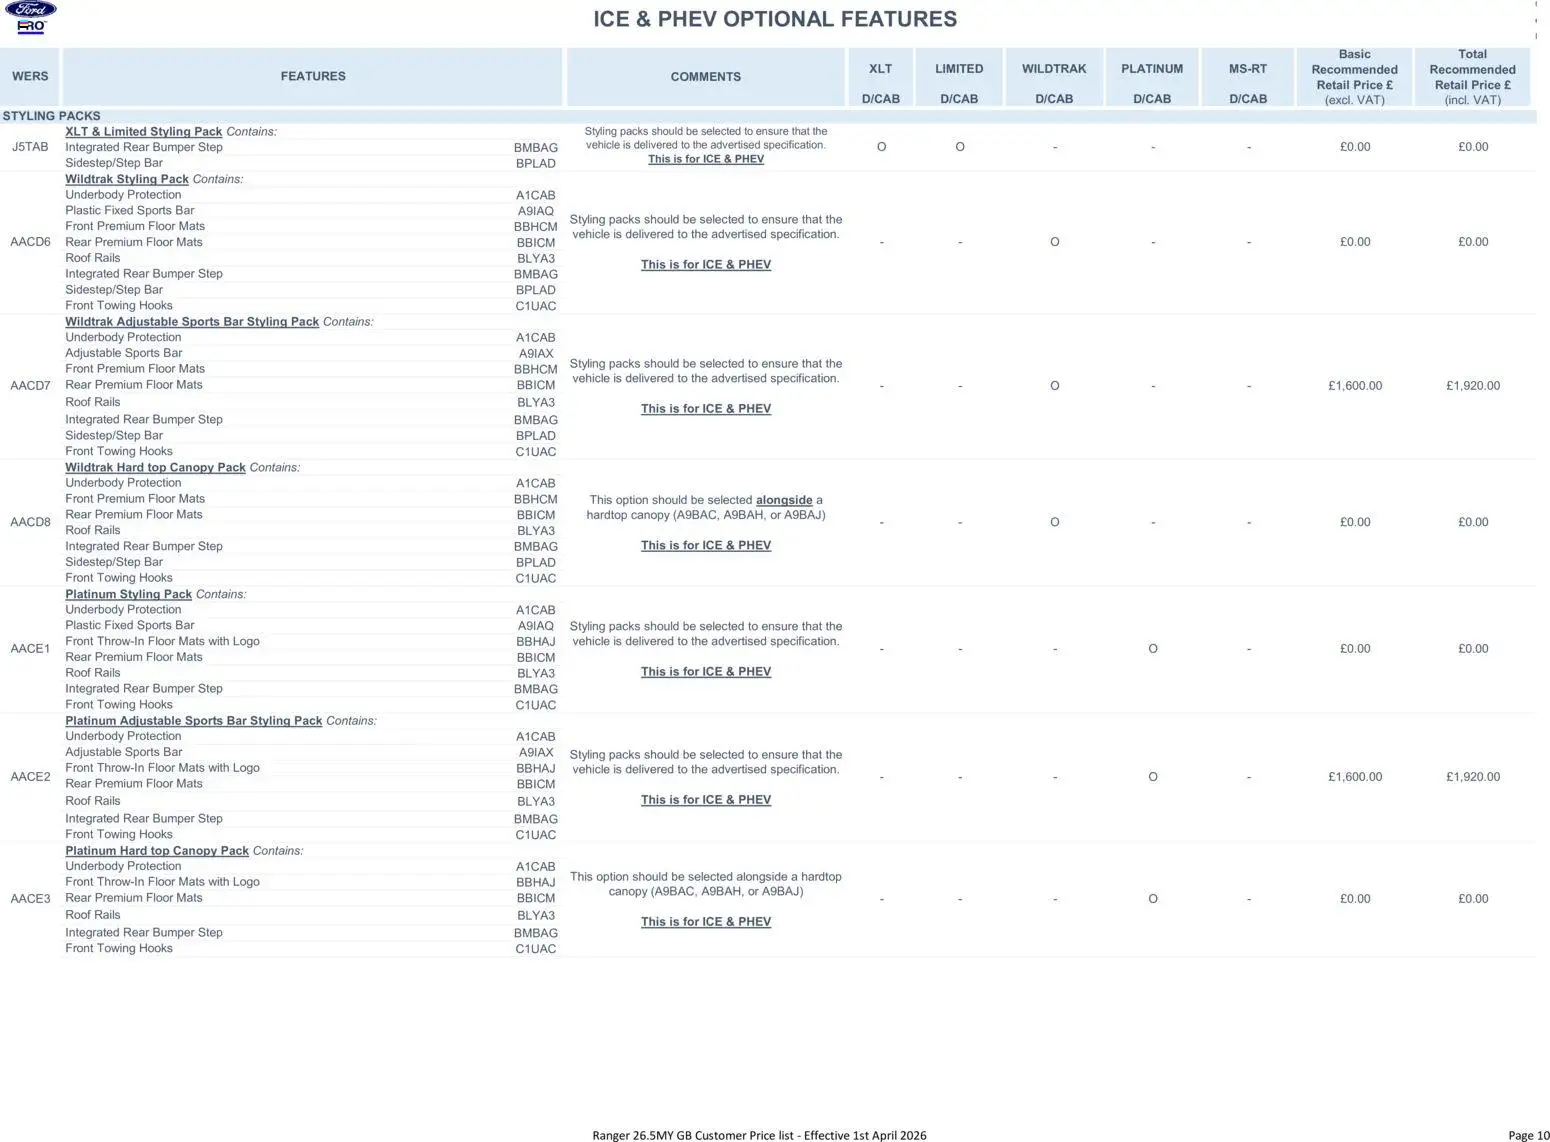The height and width of the screenshot is (1142, 1550).
Task: Click WERS code AACD7
Action: point(30,386)
